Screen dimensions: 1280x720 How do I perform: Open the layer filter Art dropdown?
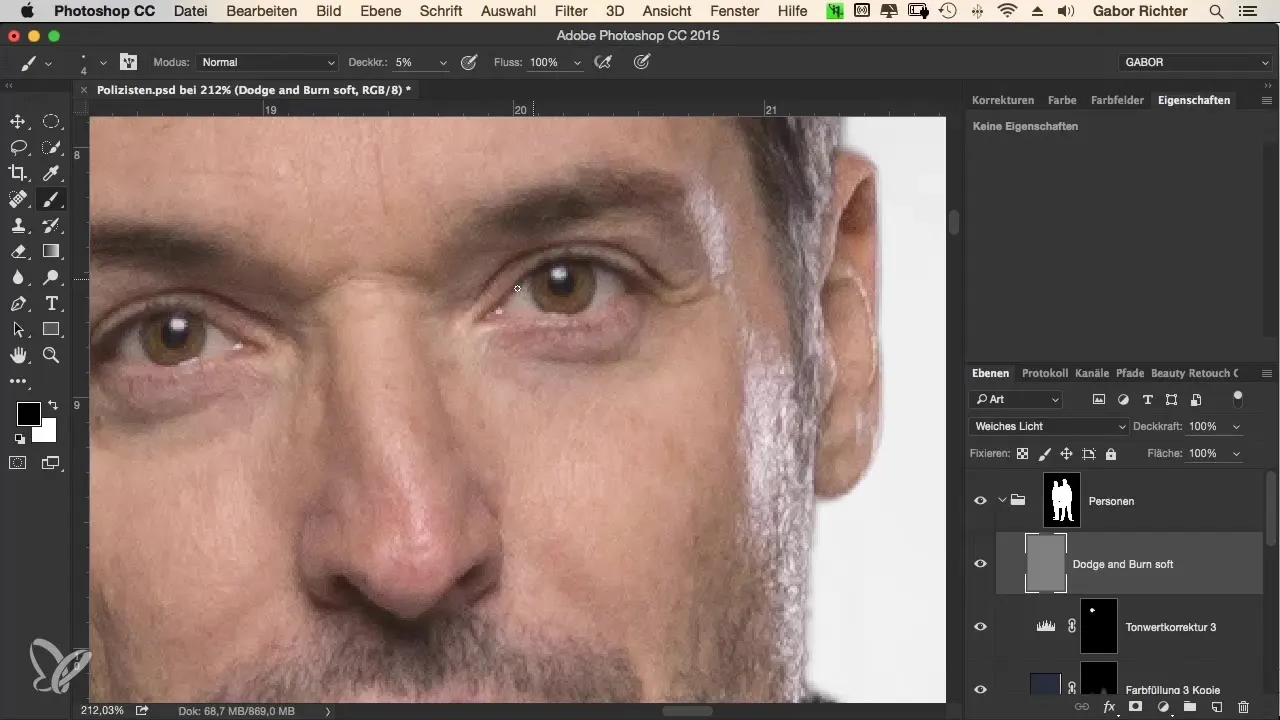point(1016,399)
